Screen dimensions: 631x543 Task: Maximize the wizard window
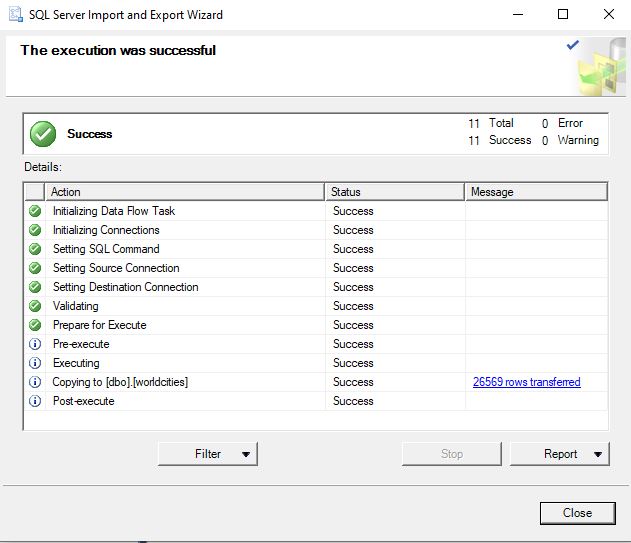[x=563, y=15]
